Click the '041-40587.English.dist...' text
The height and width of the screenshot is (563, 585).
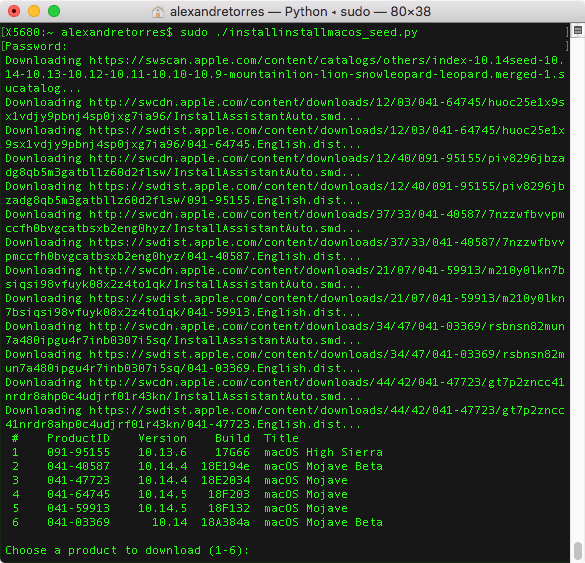[x=273, y=256]
